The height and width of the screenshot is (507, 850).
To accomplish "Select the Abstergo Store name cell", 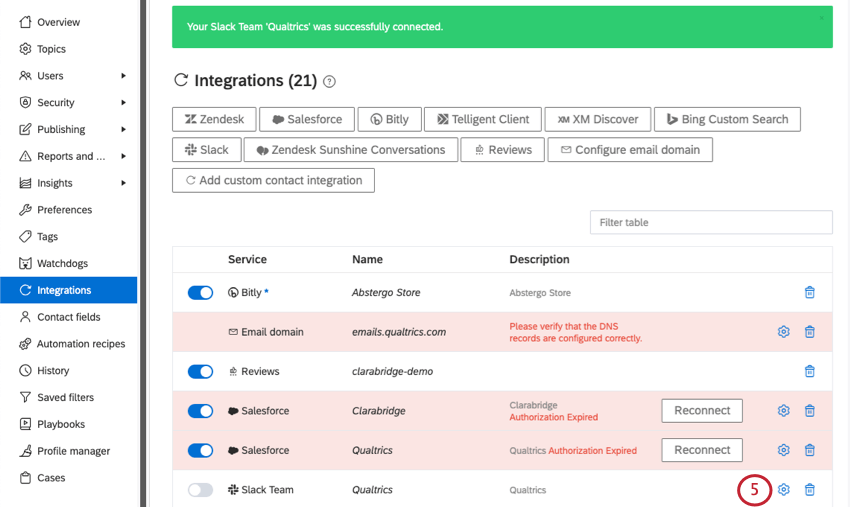I will click(x=386, y=292).
